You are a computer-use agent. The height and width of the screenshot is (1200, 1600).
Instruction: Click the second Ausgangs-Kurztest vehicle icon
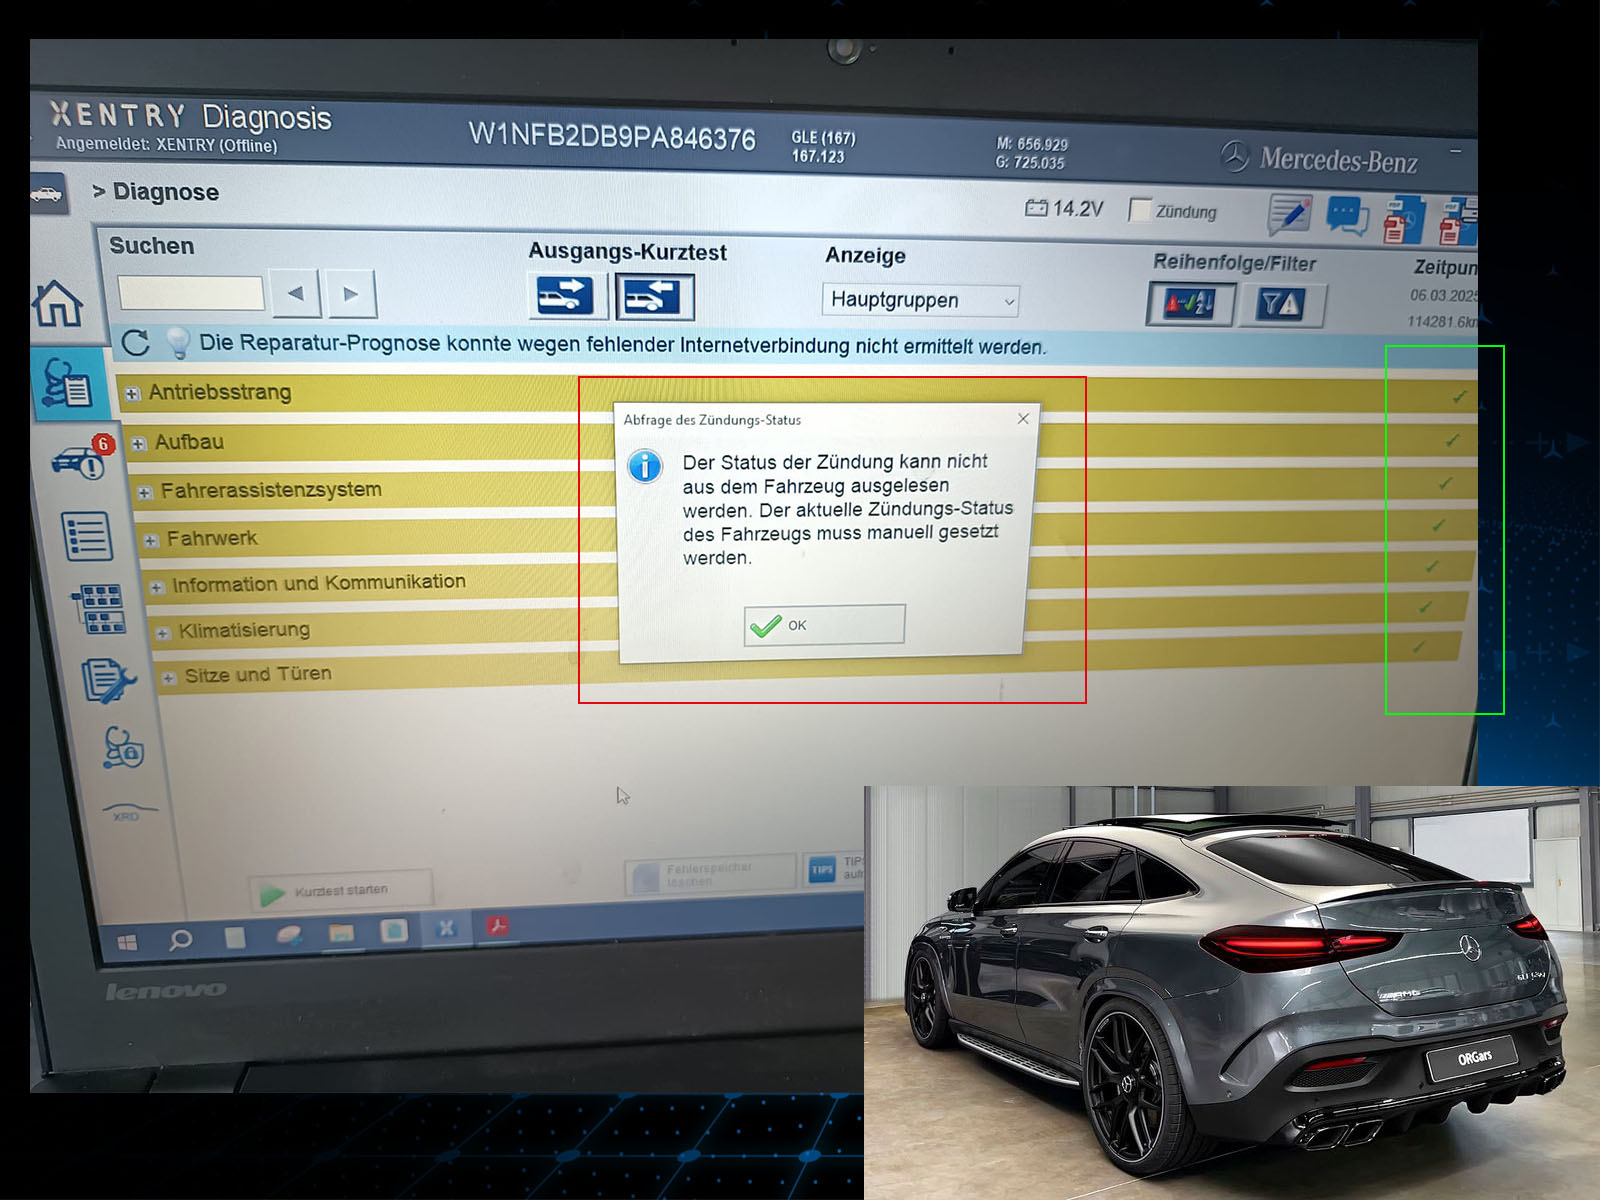(x=654, y=297)
